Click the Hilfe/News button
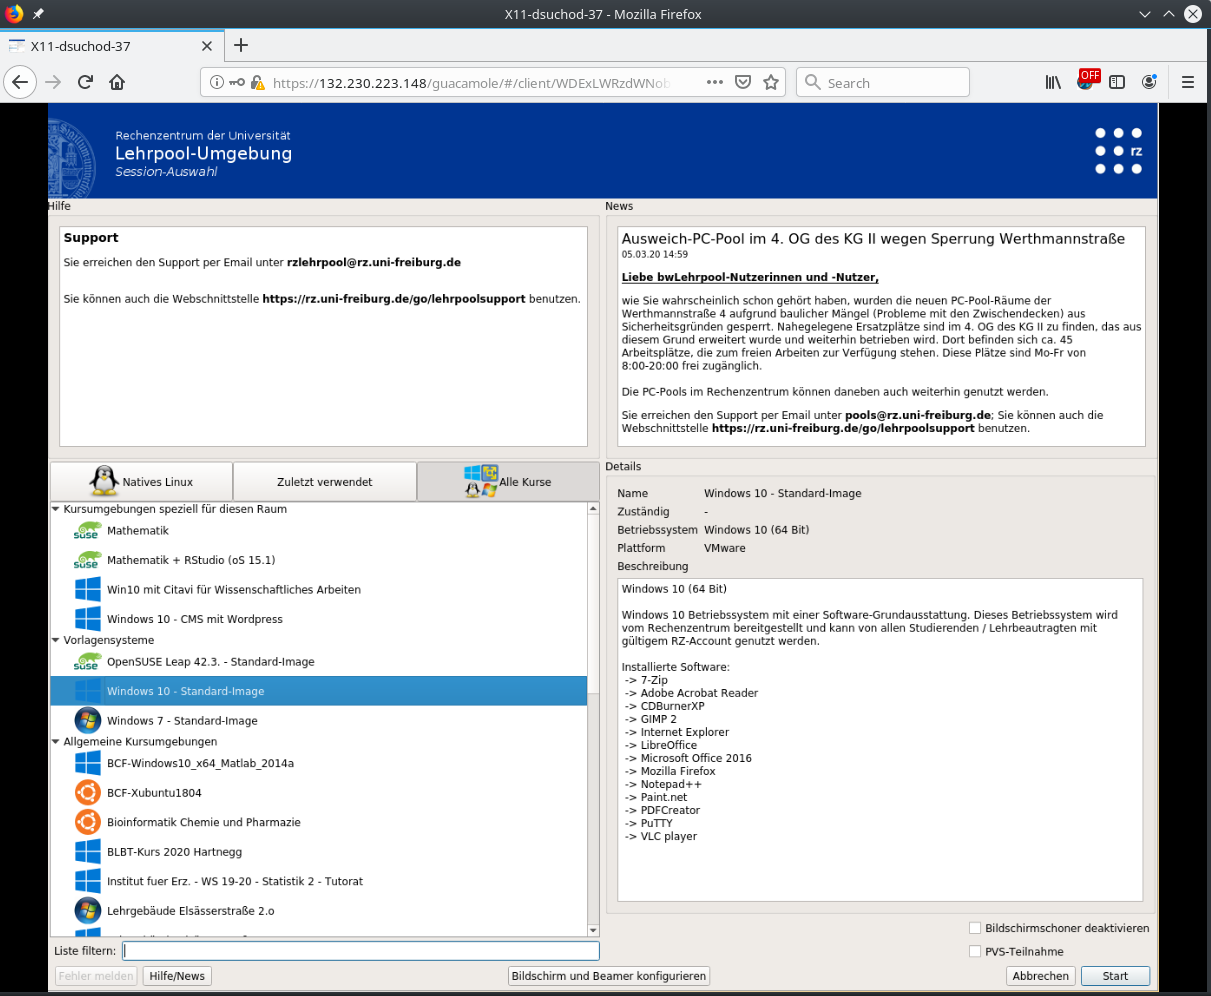 177,976
